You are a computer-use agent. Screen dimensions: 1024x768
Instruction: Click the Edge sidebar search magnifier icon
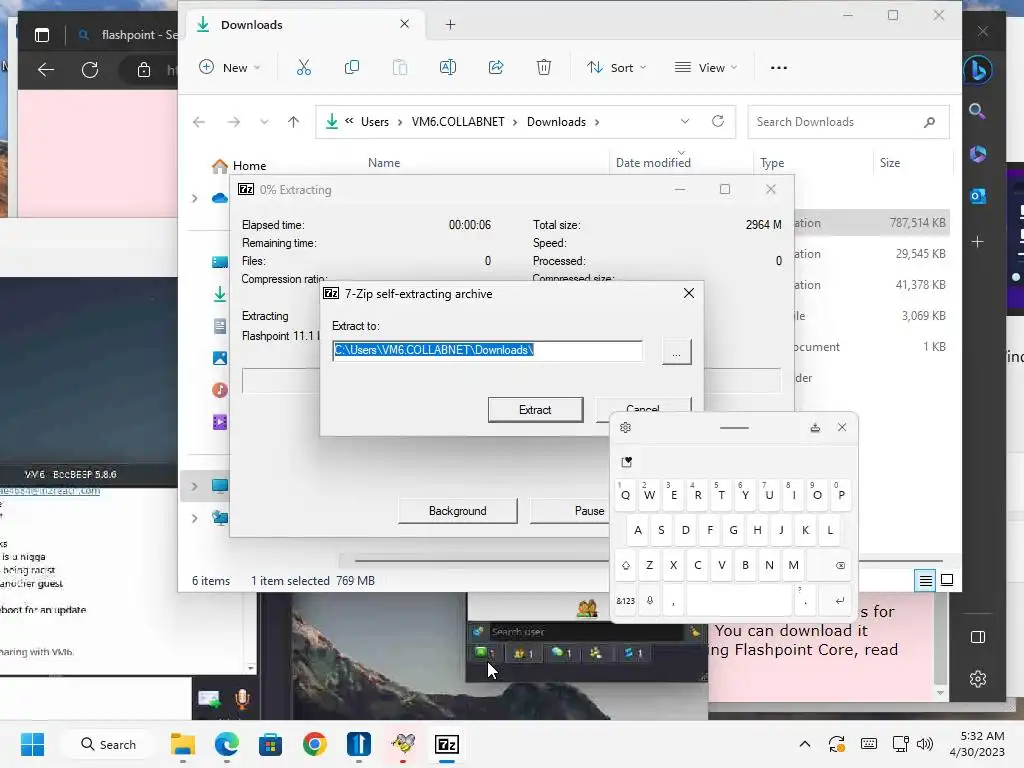(977, 111)
